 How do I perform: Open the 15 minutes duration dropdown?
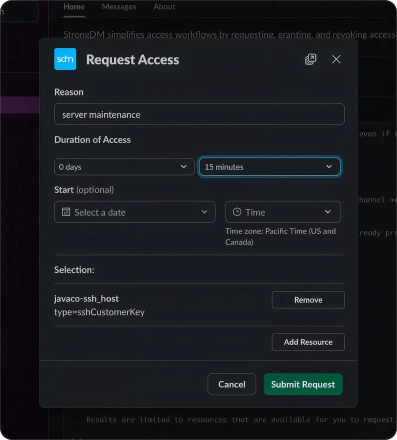269,167
